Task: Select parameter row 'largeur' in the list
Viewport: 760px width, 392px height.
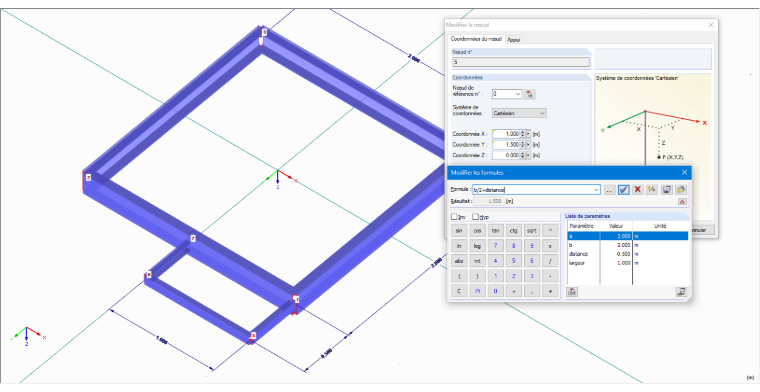Action: click(628, 263)
